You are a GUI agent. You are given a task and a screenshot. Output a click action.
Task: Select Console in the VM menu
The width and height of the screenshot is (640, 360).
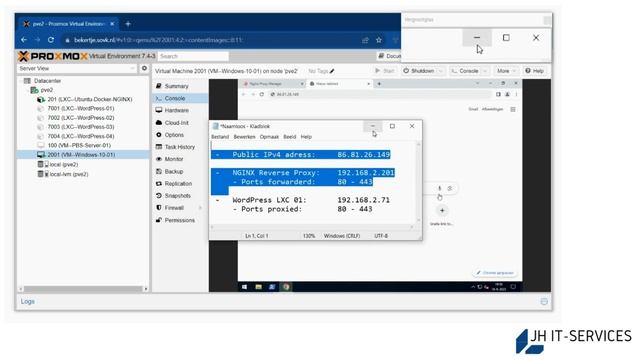coord(175,98)
